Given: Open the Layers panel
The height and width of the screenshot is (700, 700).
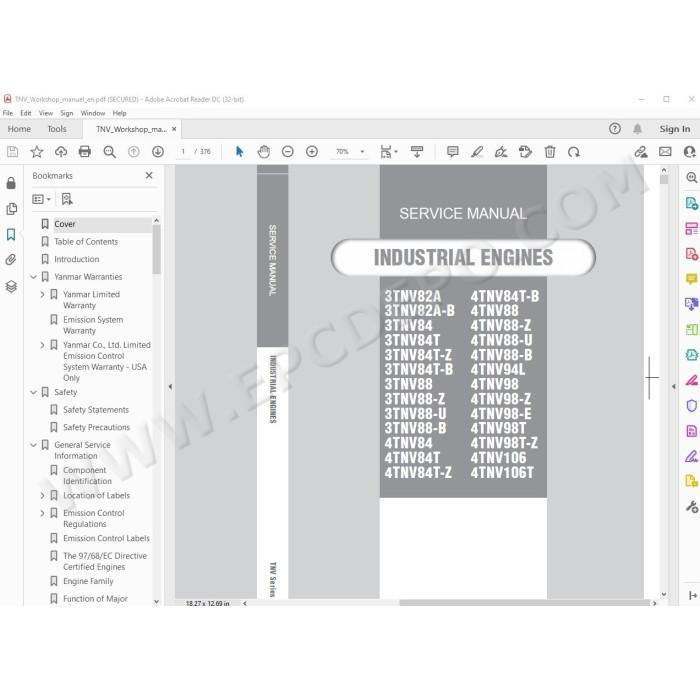Looking at the screenshot, I should click(11, 286).
